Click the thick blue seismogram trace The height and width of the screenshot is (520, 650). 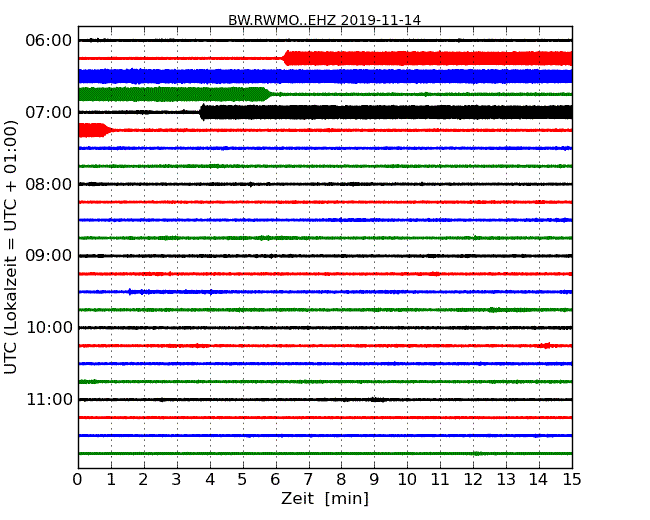325,76
